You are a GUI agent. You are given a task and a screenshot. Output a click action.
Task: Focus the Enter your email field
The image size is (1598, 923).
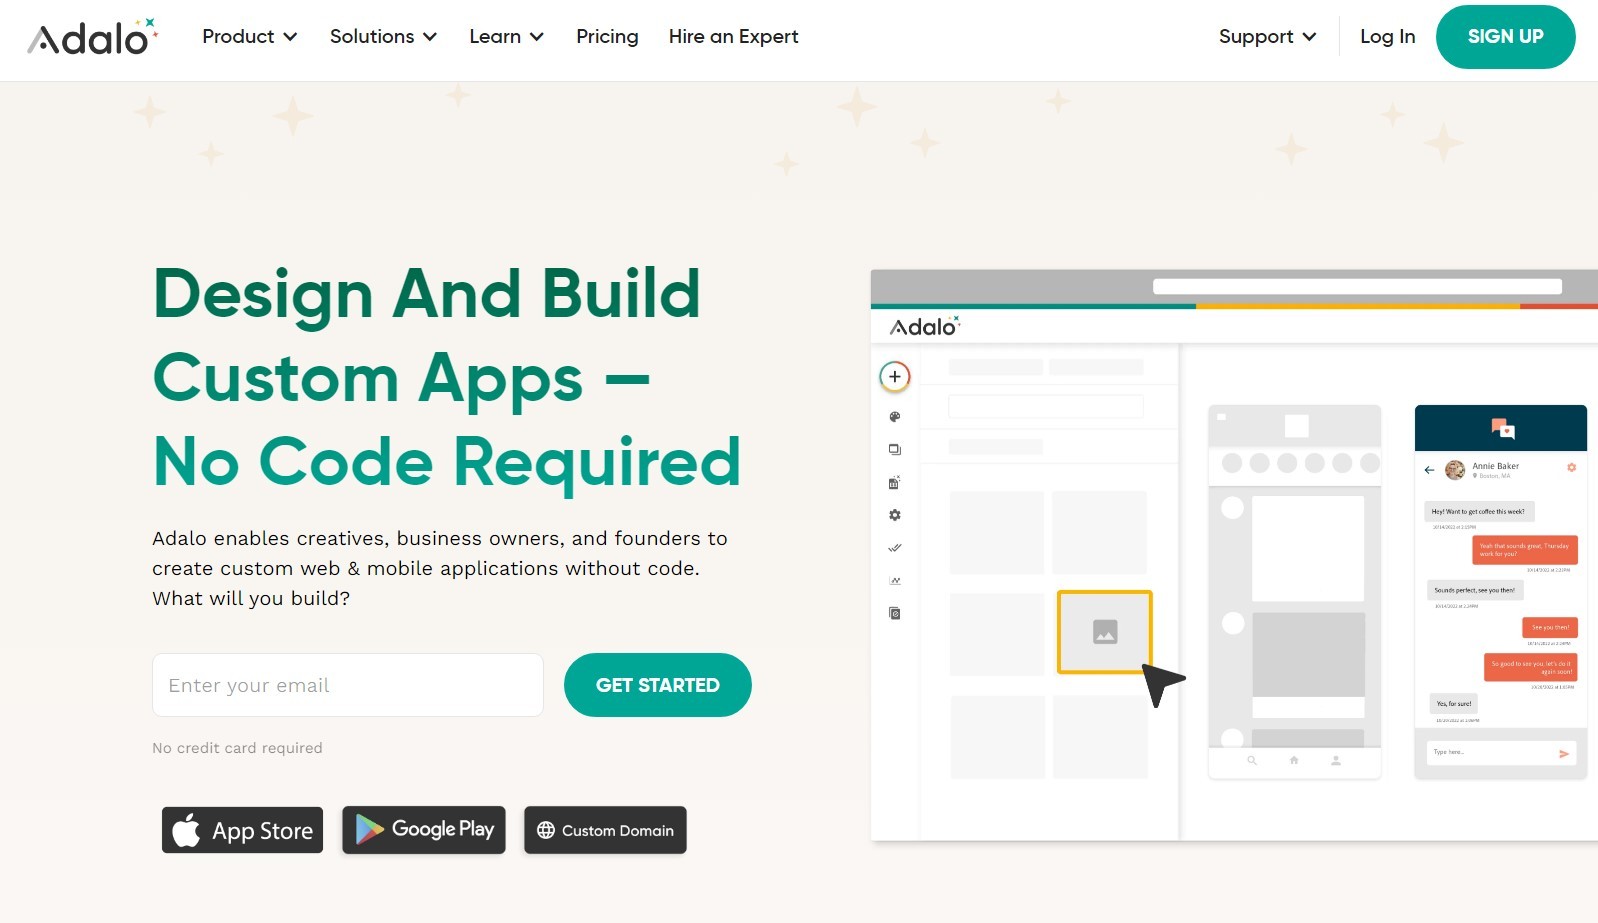click(x=348, y=685)
